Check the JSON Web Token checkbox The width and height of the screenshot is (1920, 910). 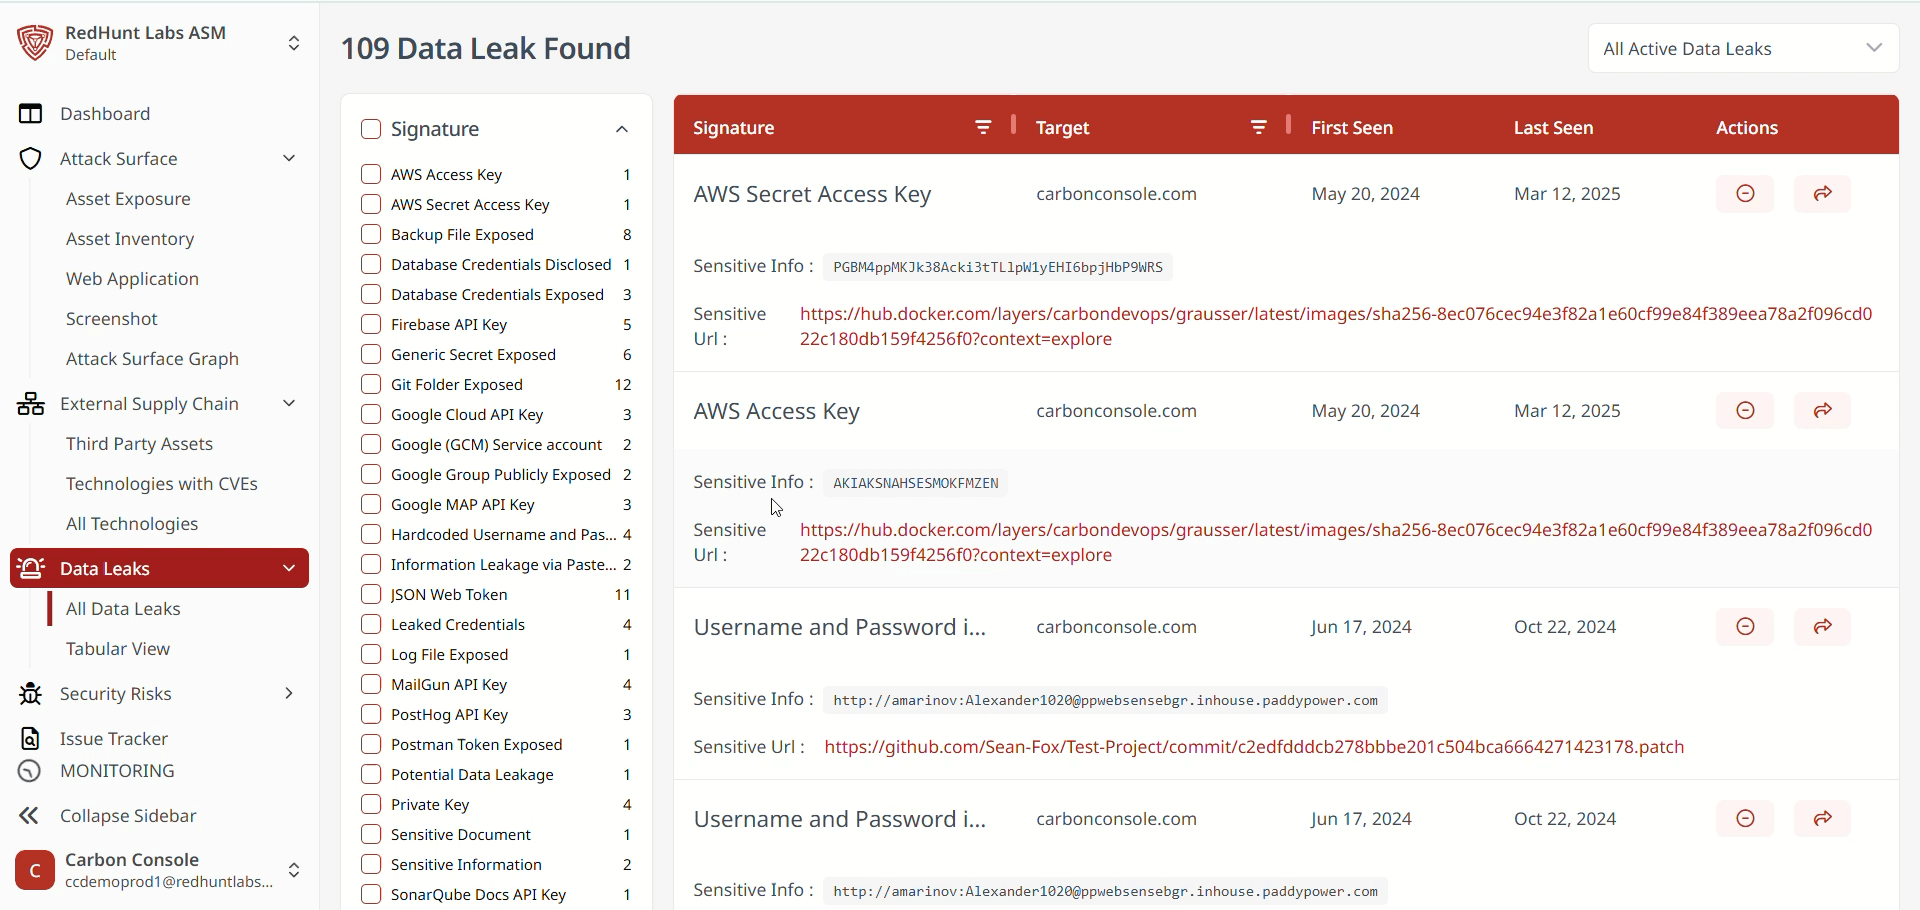[371, 594]
